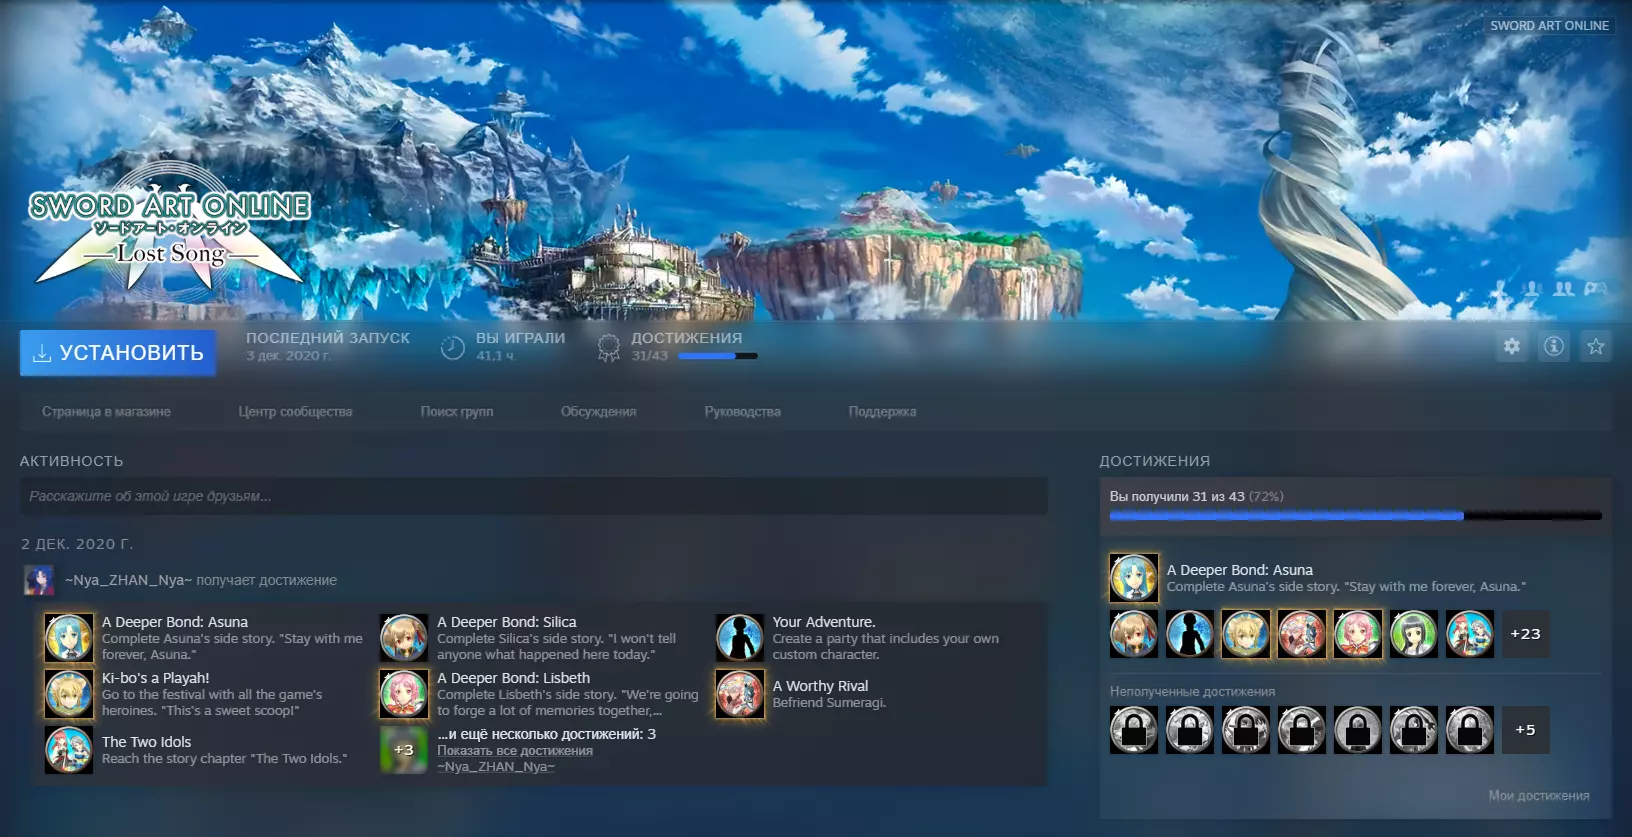Click the Your Adventure silhouette icon in feed
This screenshot has width=1632, height=837.
pos(740,638)
